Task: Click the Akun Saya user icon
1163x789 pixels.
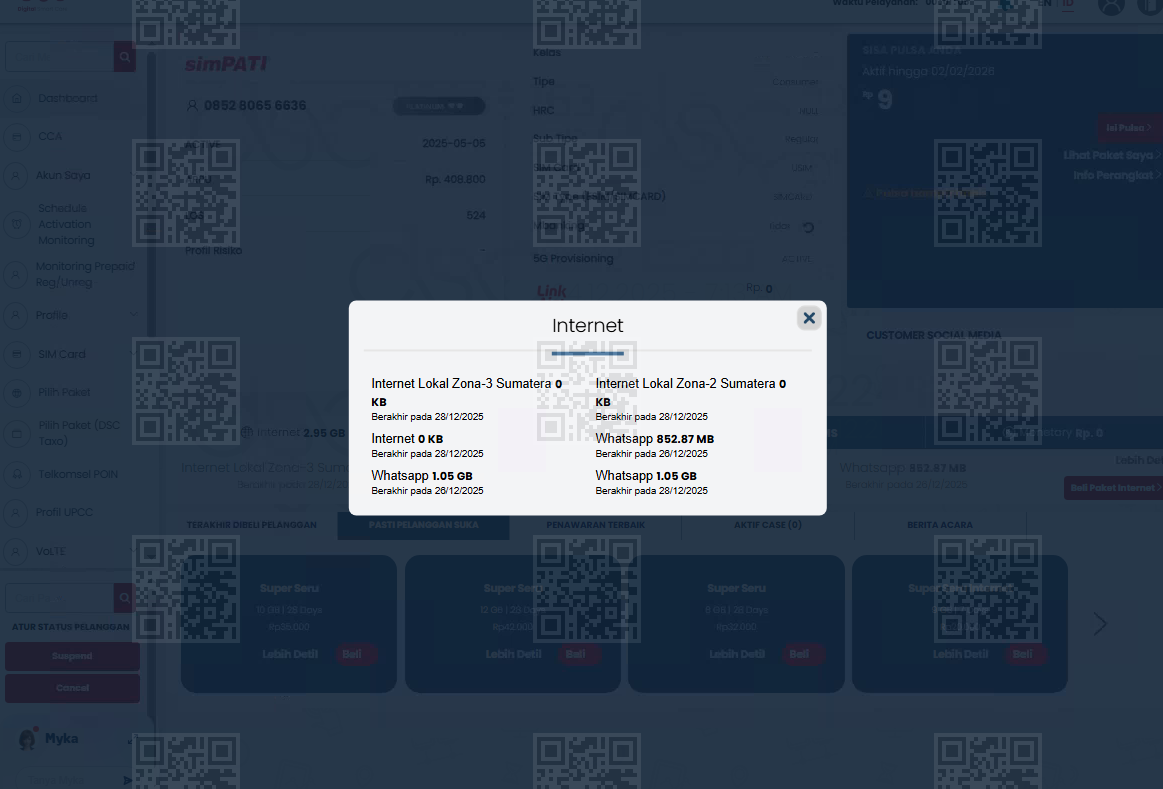Action: tap(16, 176)
